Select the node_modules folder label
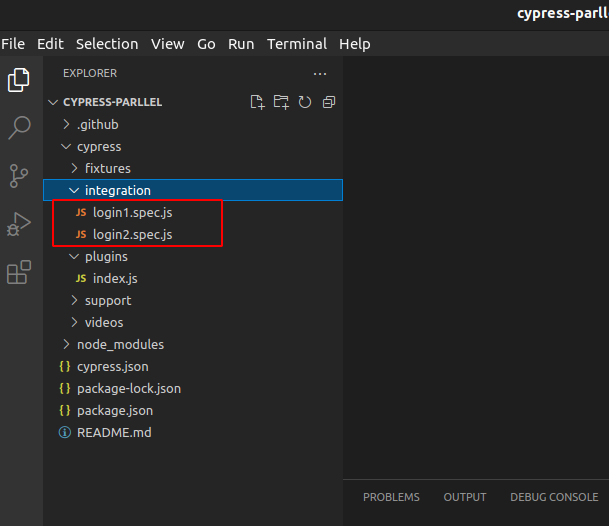The width and height of the screenshot is (609, 526). [120, 345]
